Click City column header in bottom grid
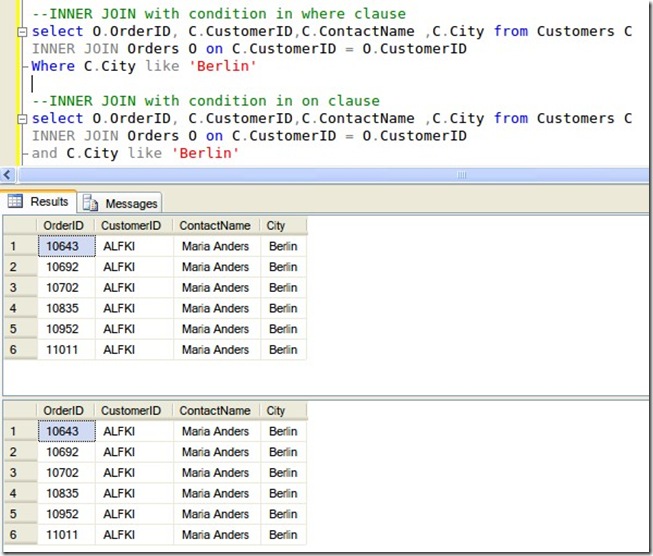 point(276,410)
